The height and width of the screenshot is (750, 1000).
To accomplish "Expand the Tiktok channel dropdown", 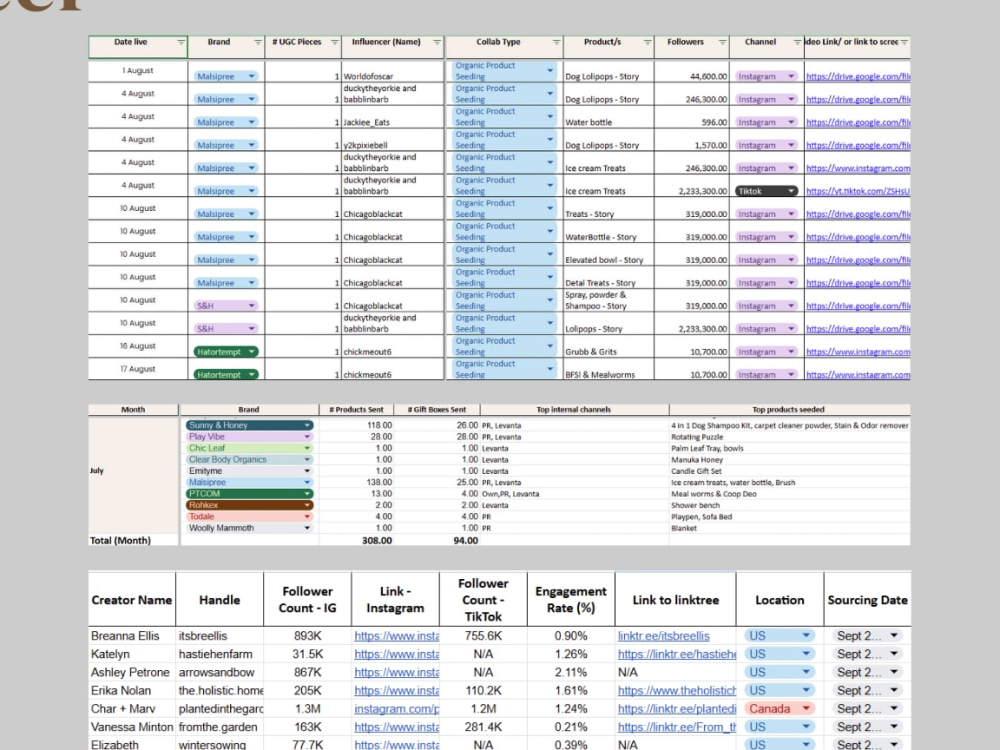I will click(x=791, y=191).
